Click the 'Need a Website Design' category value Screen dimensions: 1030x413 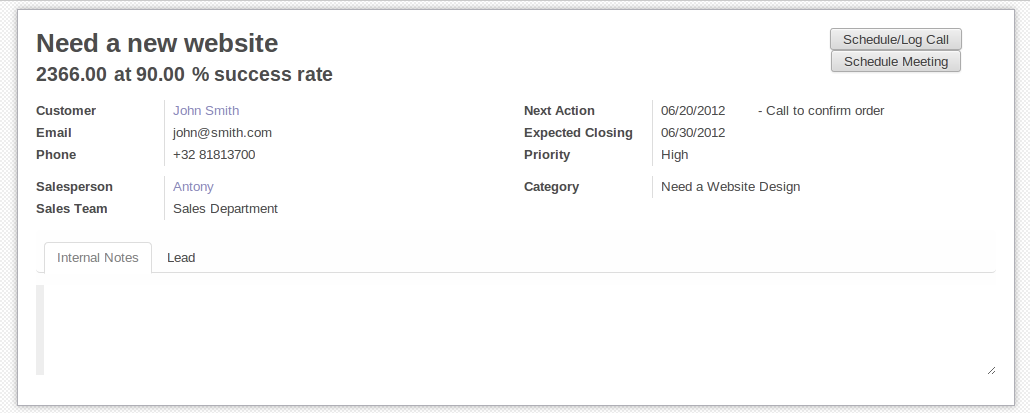(x=730, y=187)
